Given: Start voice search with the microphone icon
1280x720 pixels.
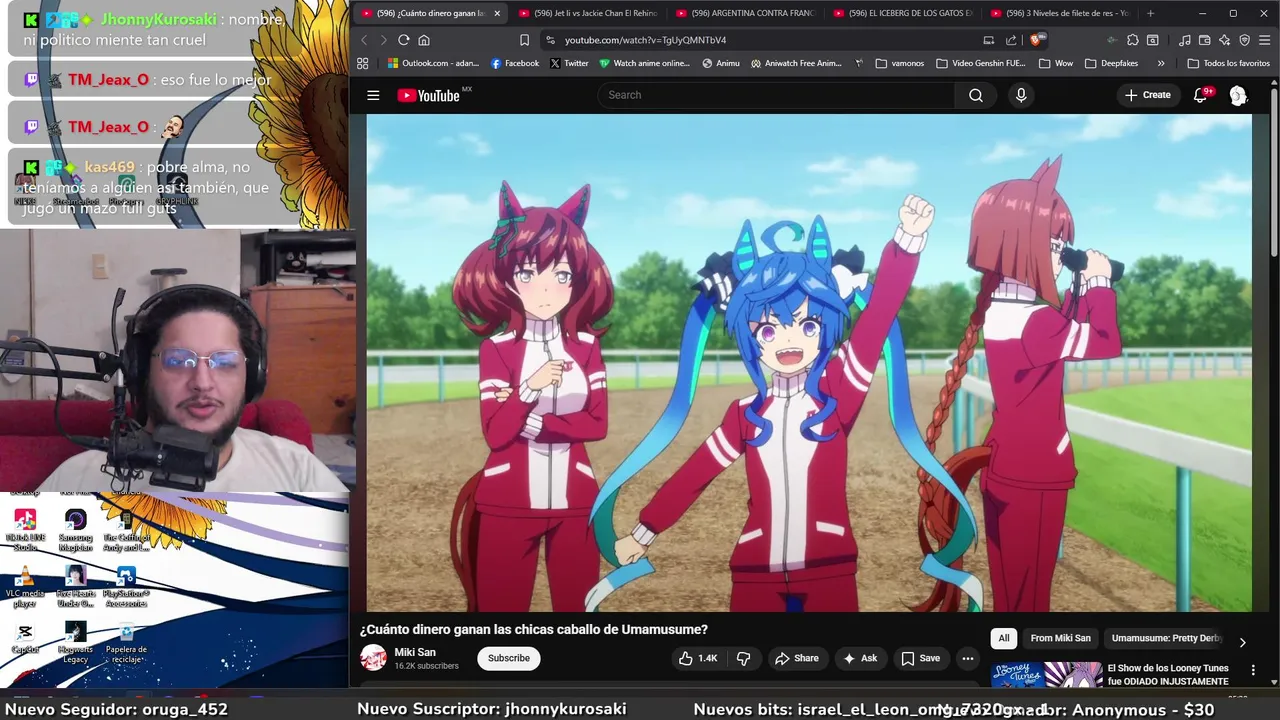Looking at the screenshot, I should pos(1021,95).
